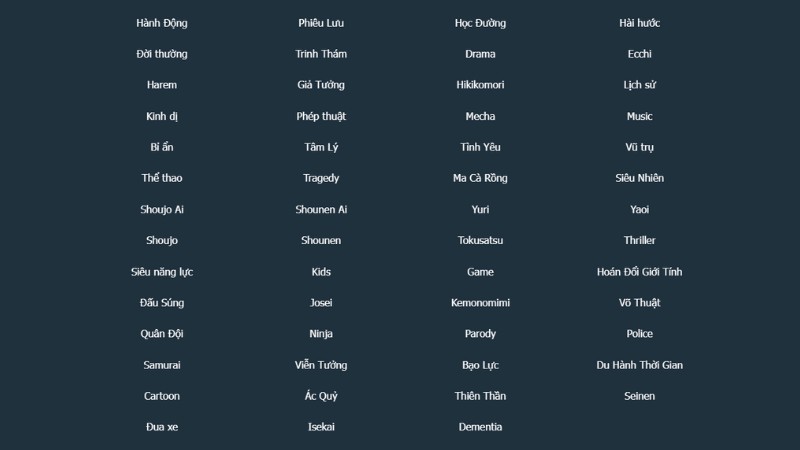Screen dimensions: 800x450
Task: Open the Trinh Thám genre
Action: pos(321,54)
